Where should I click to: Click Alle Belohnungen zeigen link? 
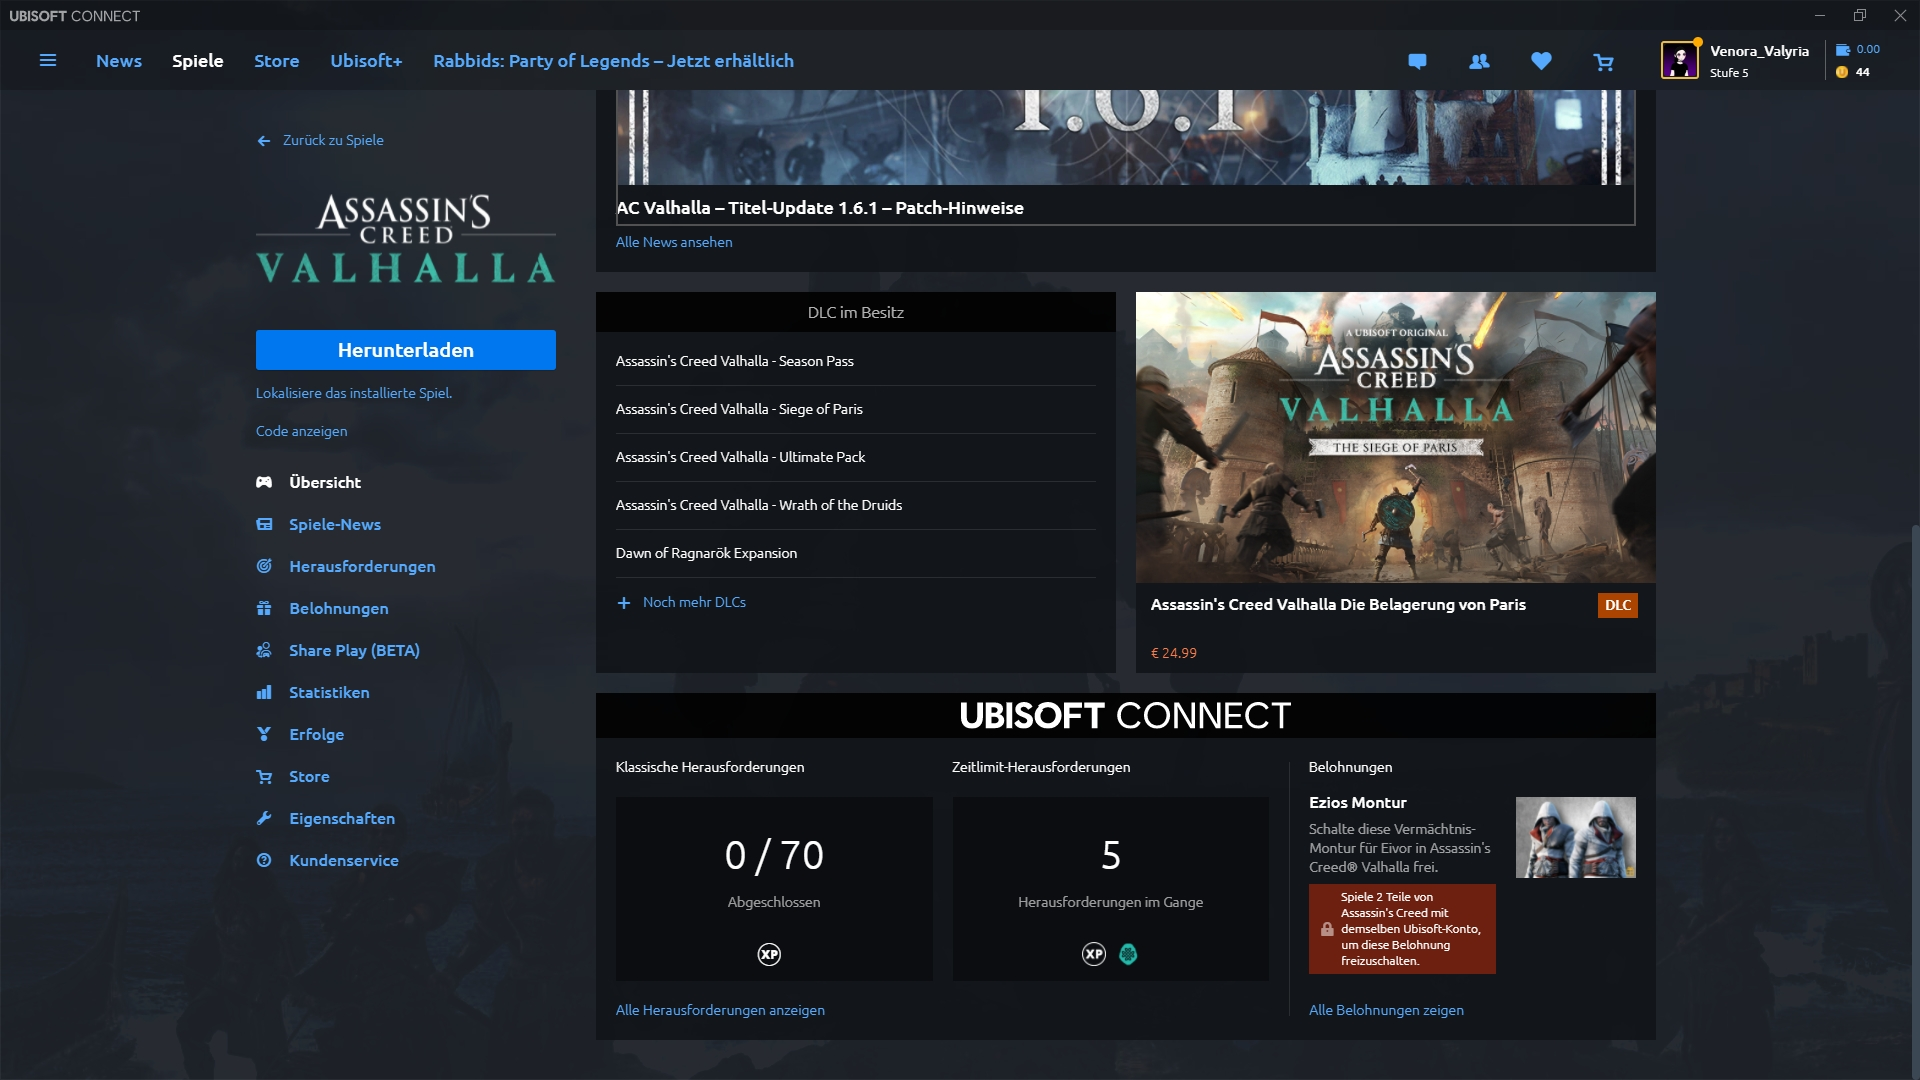click(x=1386, y=1010)
